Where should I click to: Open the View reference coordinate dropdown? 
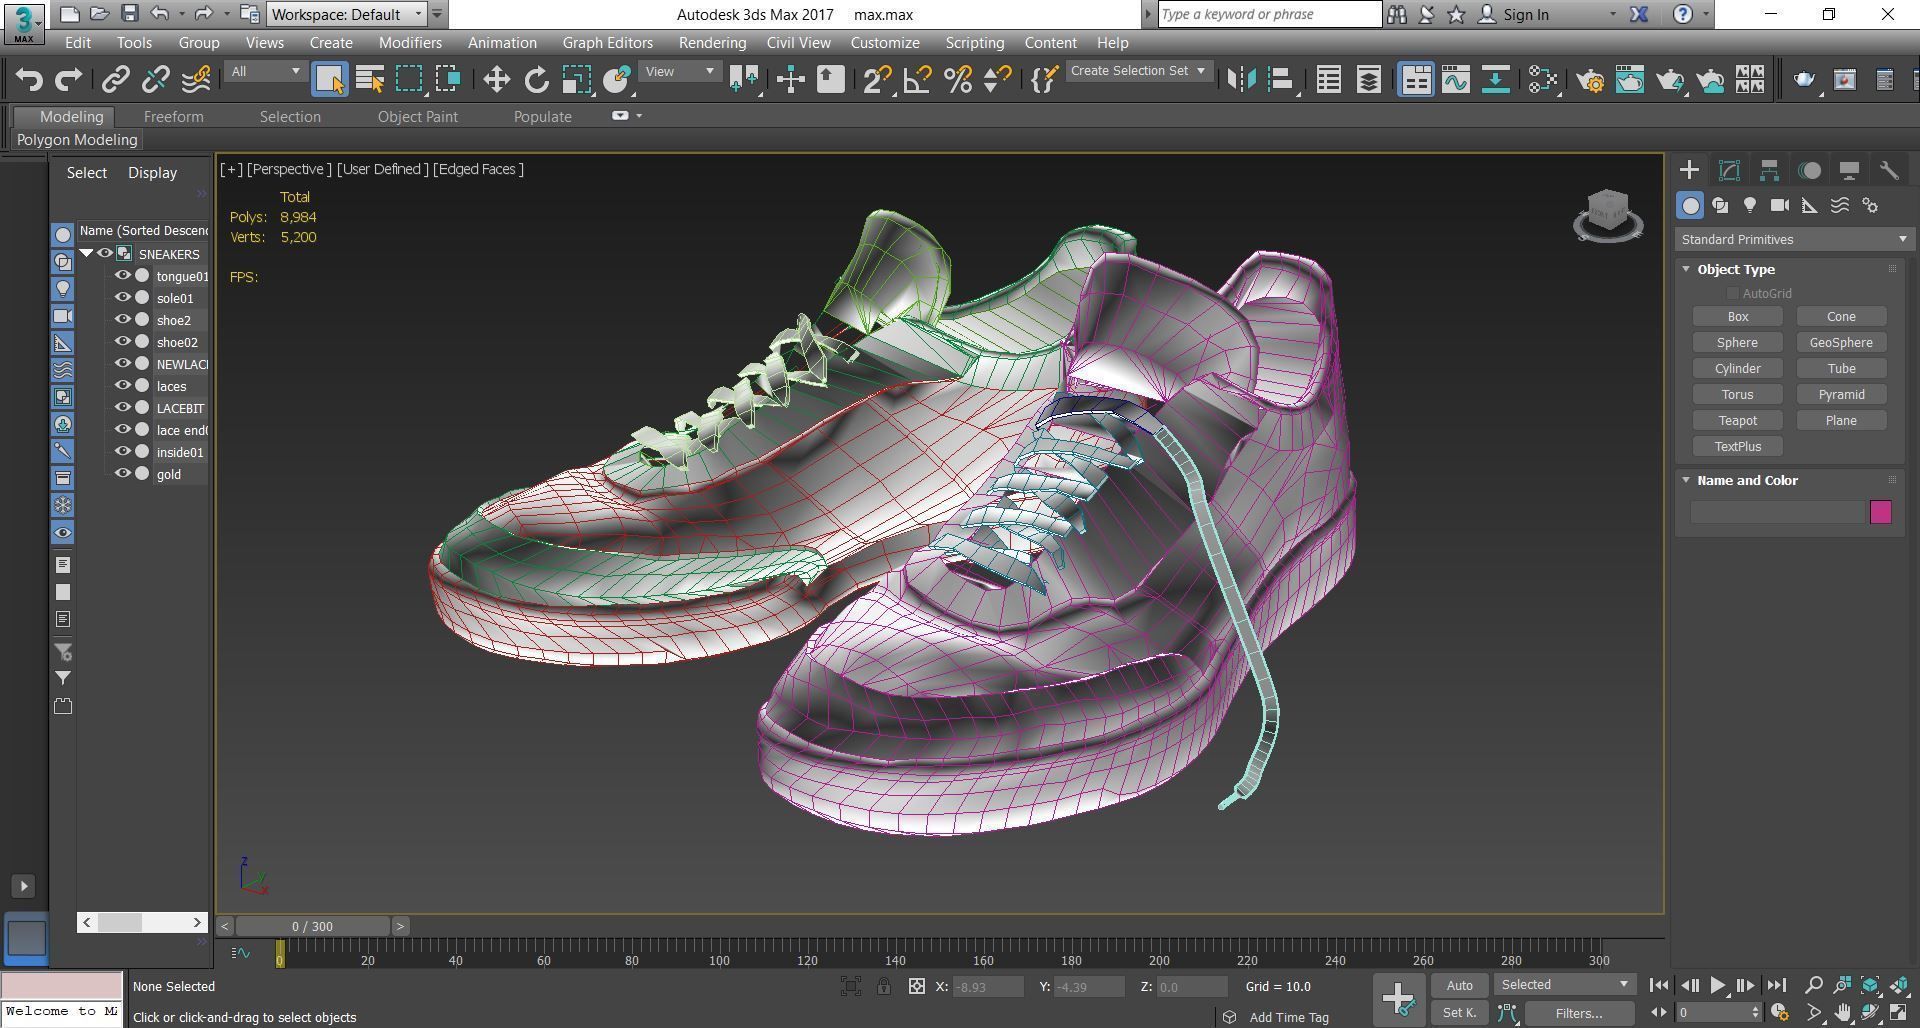click(680, 71)
